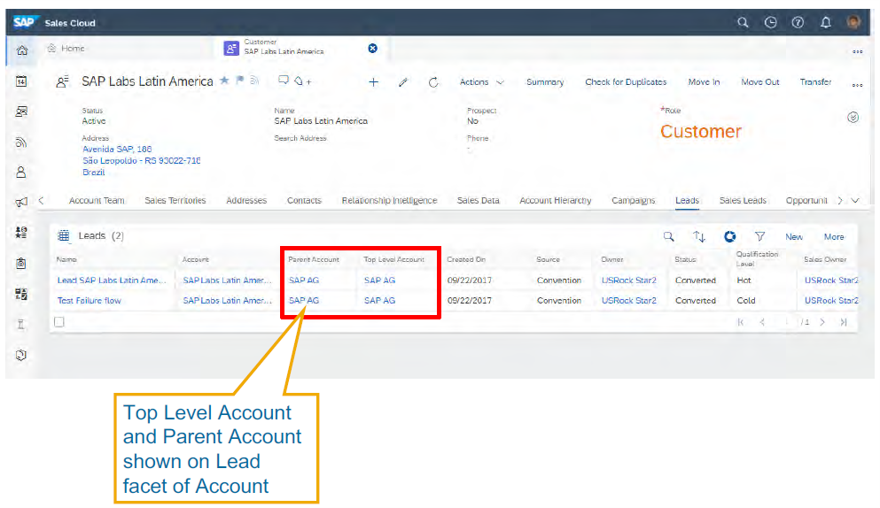Open the Contacts tab
The height and width of the screenshot is (508, 880).
[304, 200]
